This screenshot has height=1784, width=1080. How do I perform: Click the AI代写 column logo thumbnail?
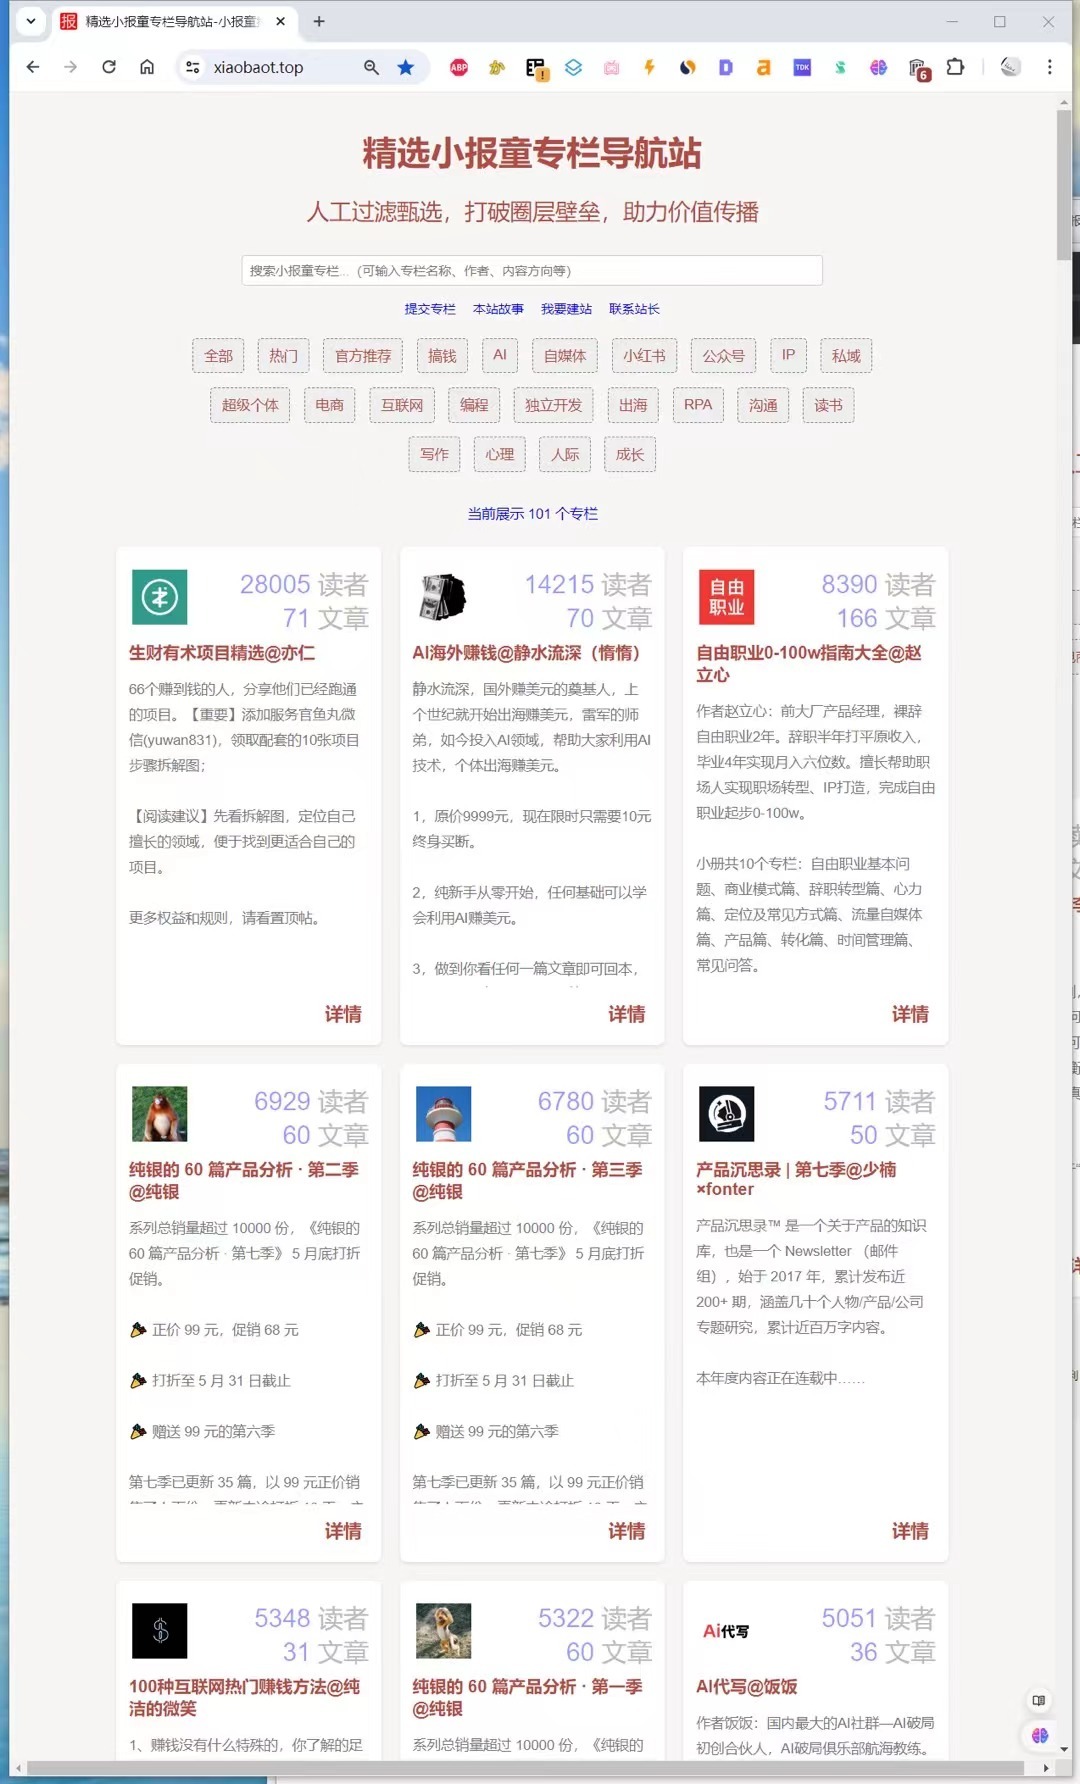click(x=726, y=1631)
